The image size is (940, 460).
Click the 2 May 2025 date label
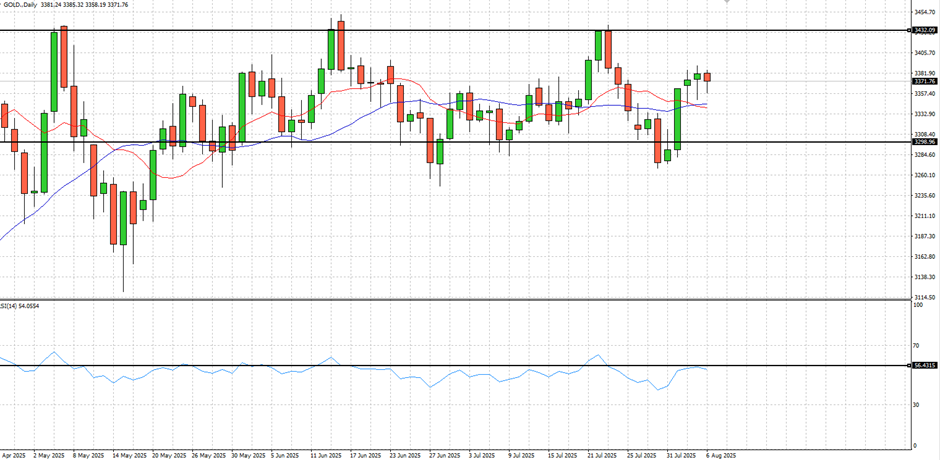(x=49, y=454)
